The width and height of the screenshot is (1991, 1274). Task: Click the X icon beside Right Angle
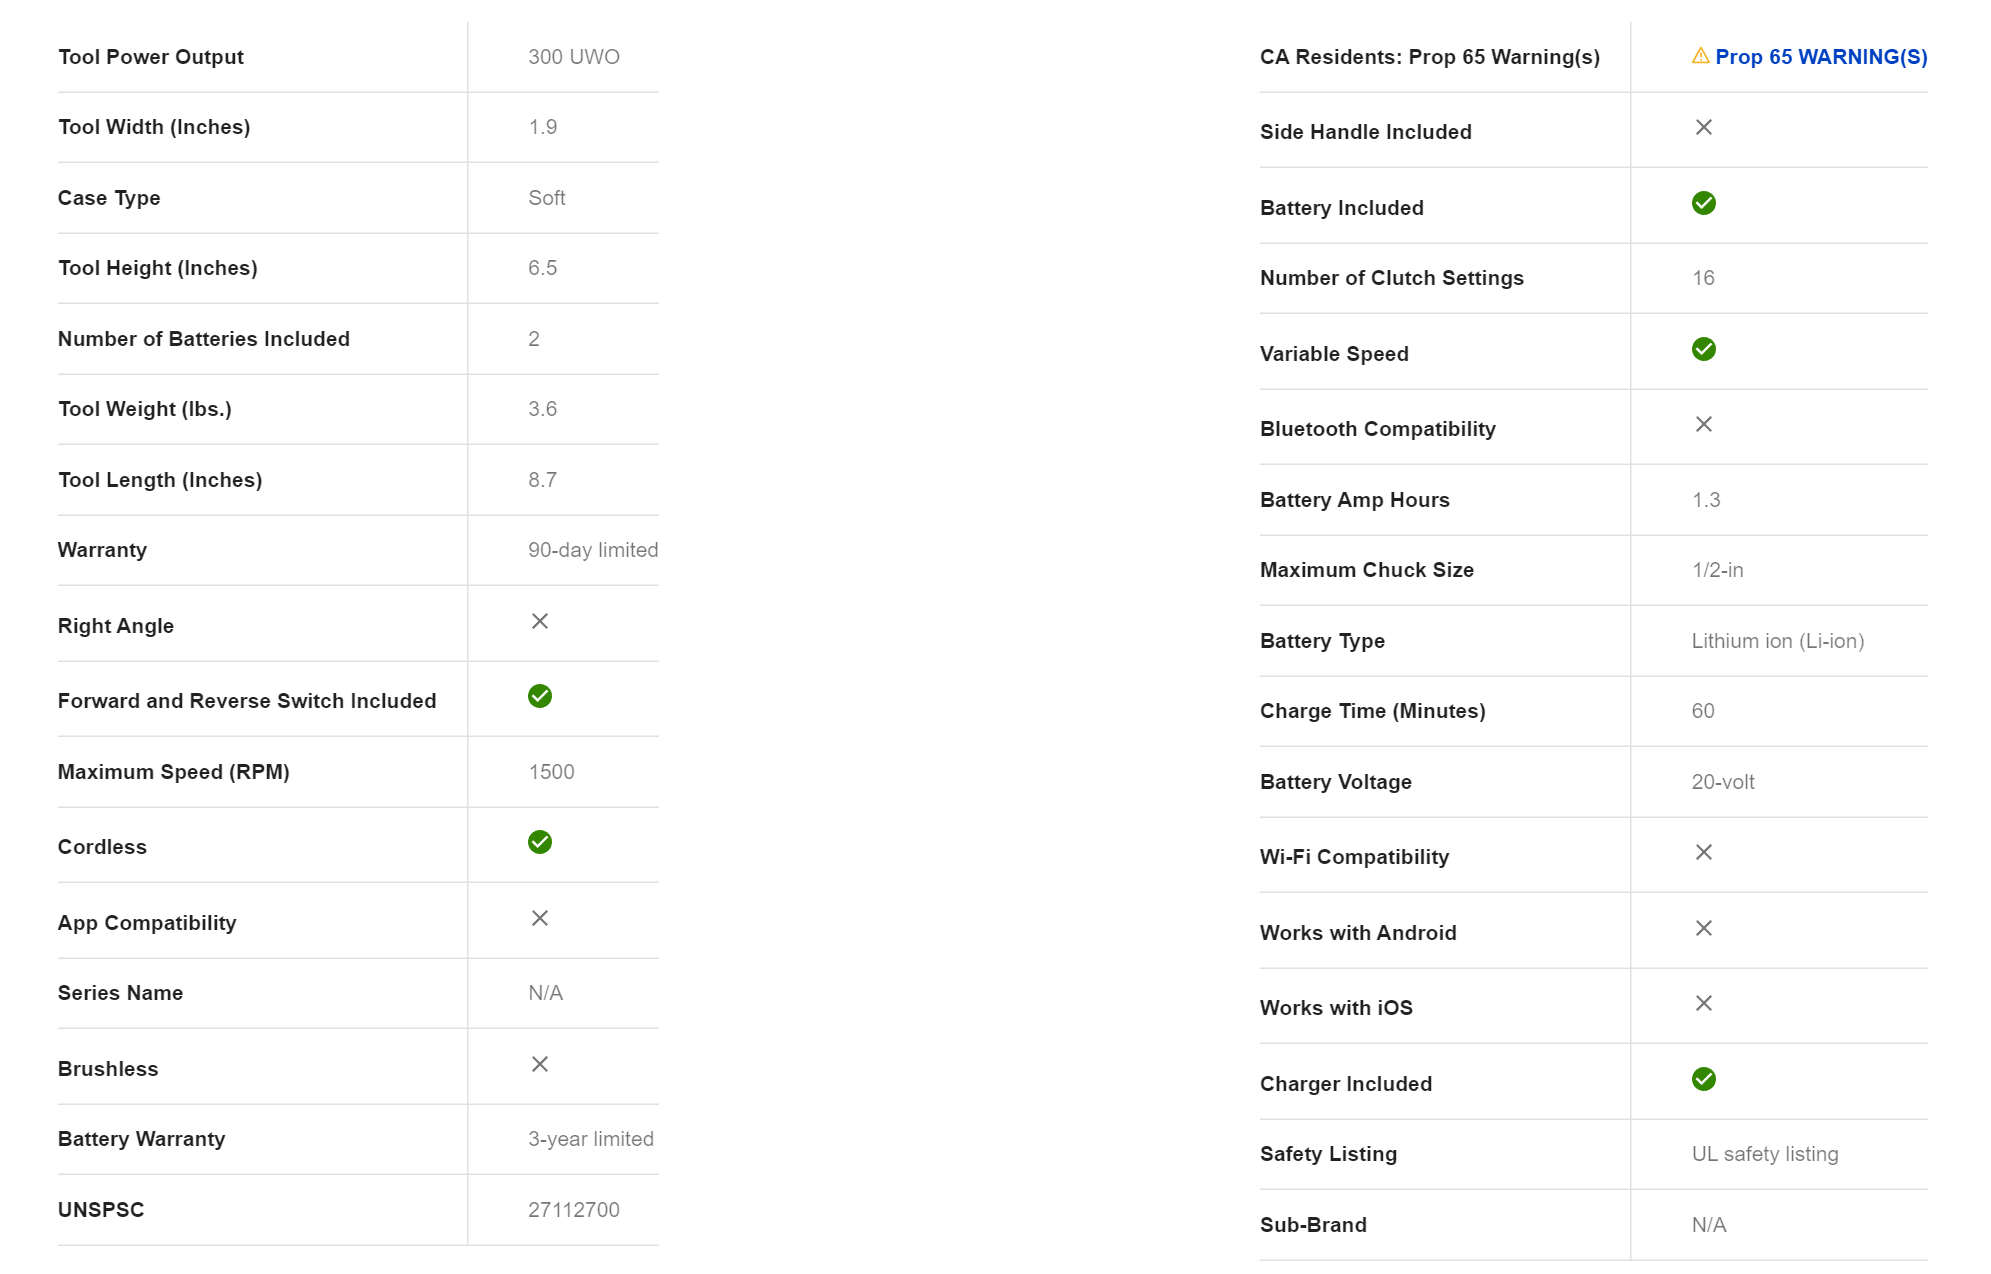pyautogui.click(x=540, y=621)
